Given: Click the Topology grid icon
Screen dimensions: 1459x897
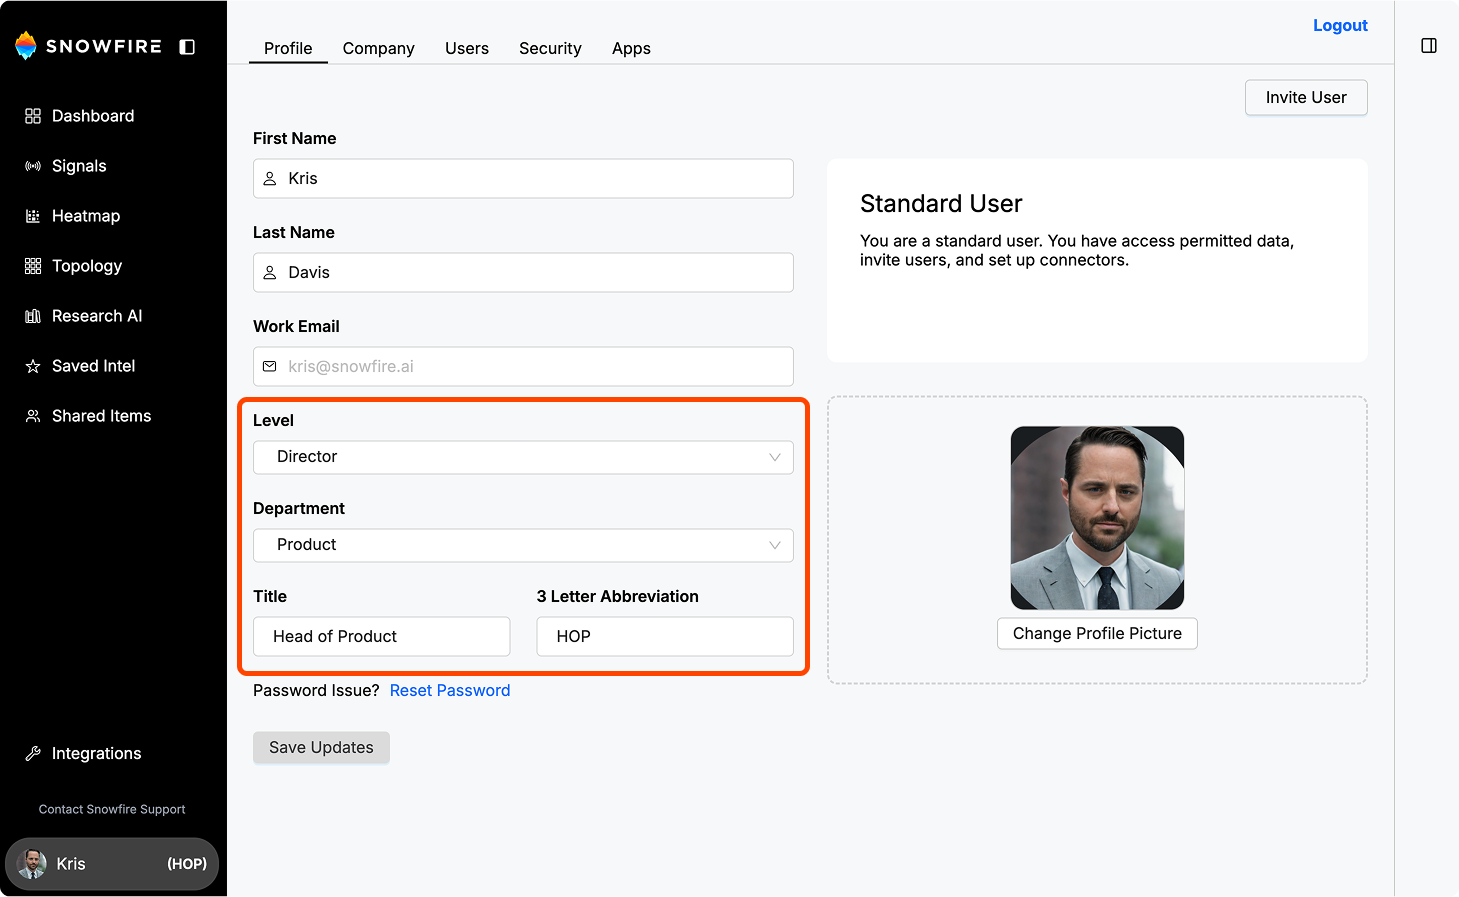Looking at the screenshot, I should coord(33,266).
